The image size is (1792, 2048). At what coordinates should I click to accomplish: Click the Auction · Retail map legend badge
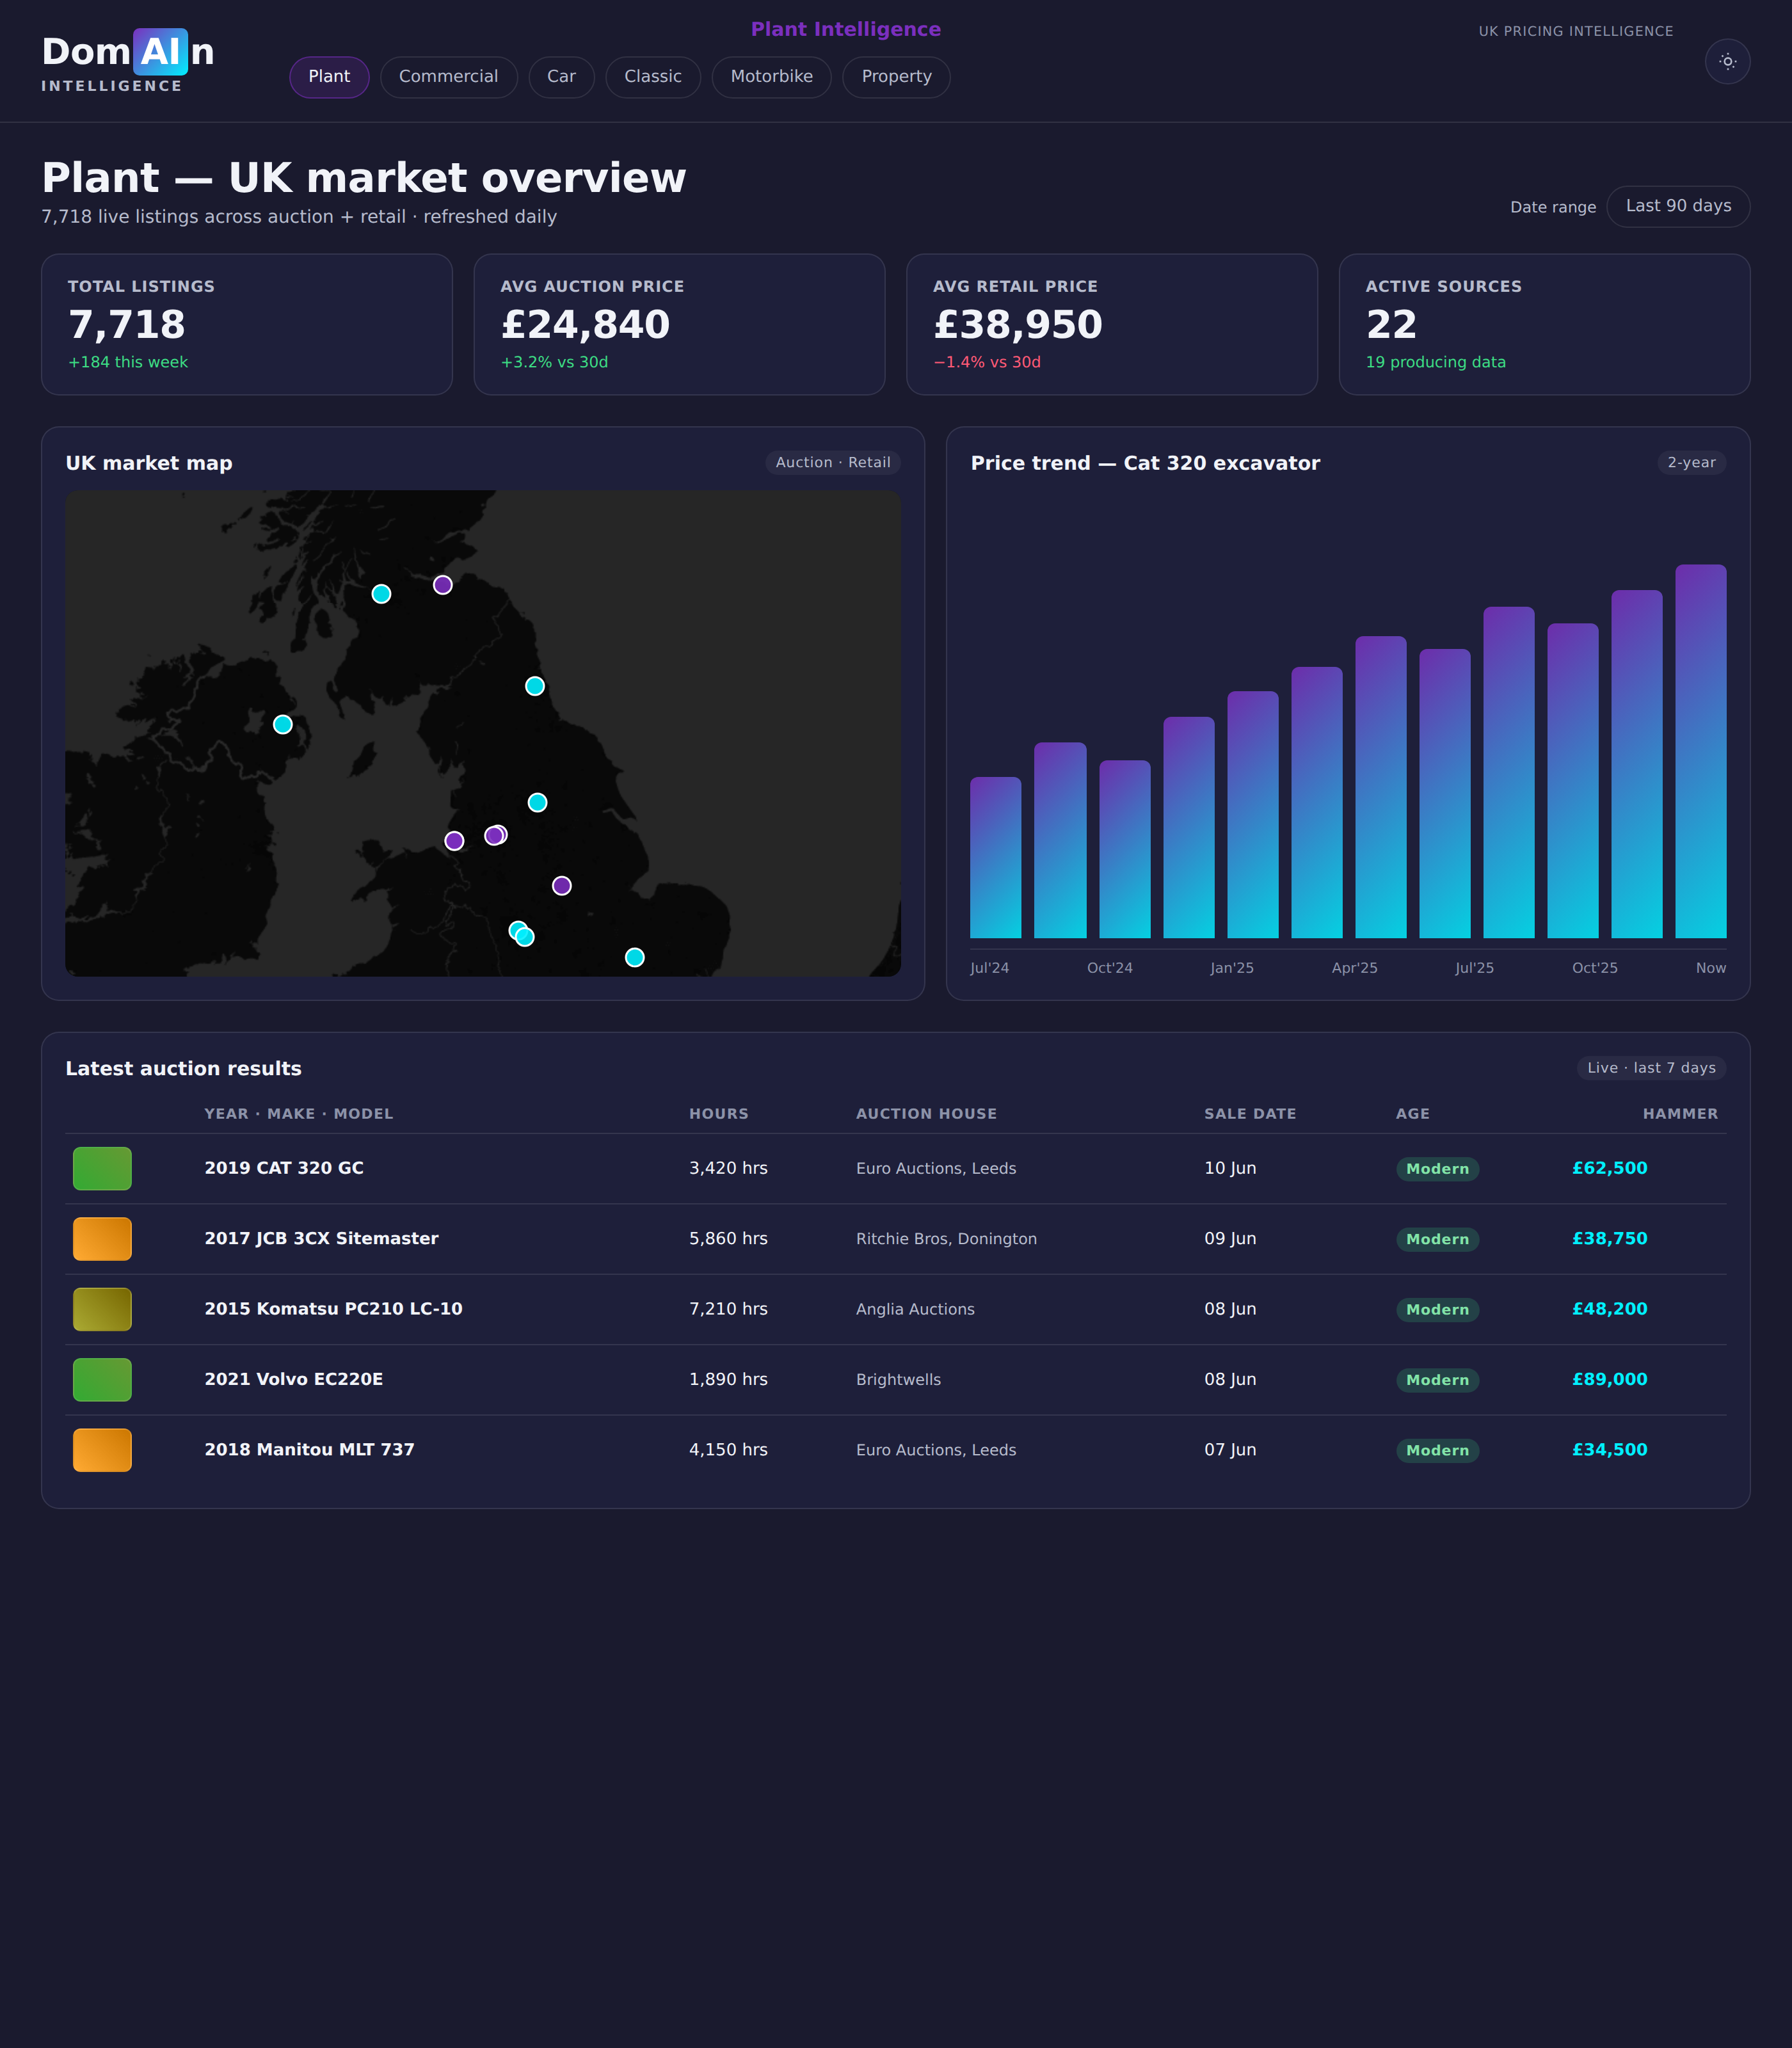coord(833,463)
